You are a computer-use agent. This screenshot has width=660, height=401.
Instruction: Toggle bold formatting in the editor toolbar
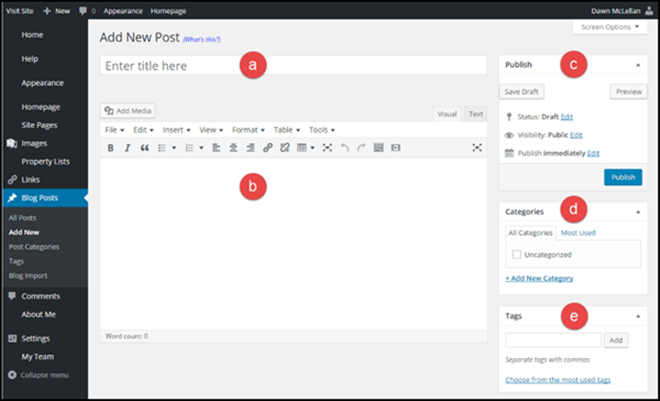110,148
